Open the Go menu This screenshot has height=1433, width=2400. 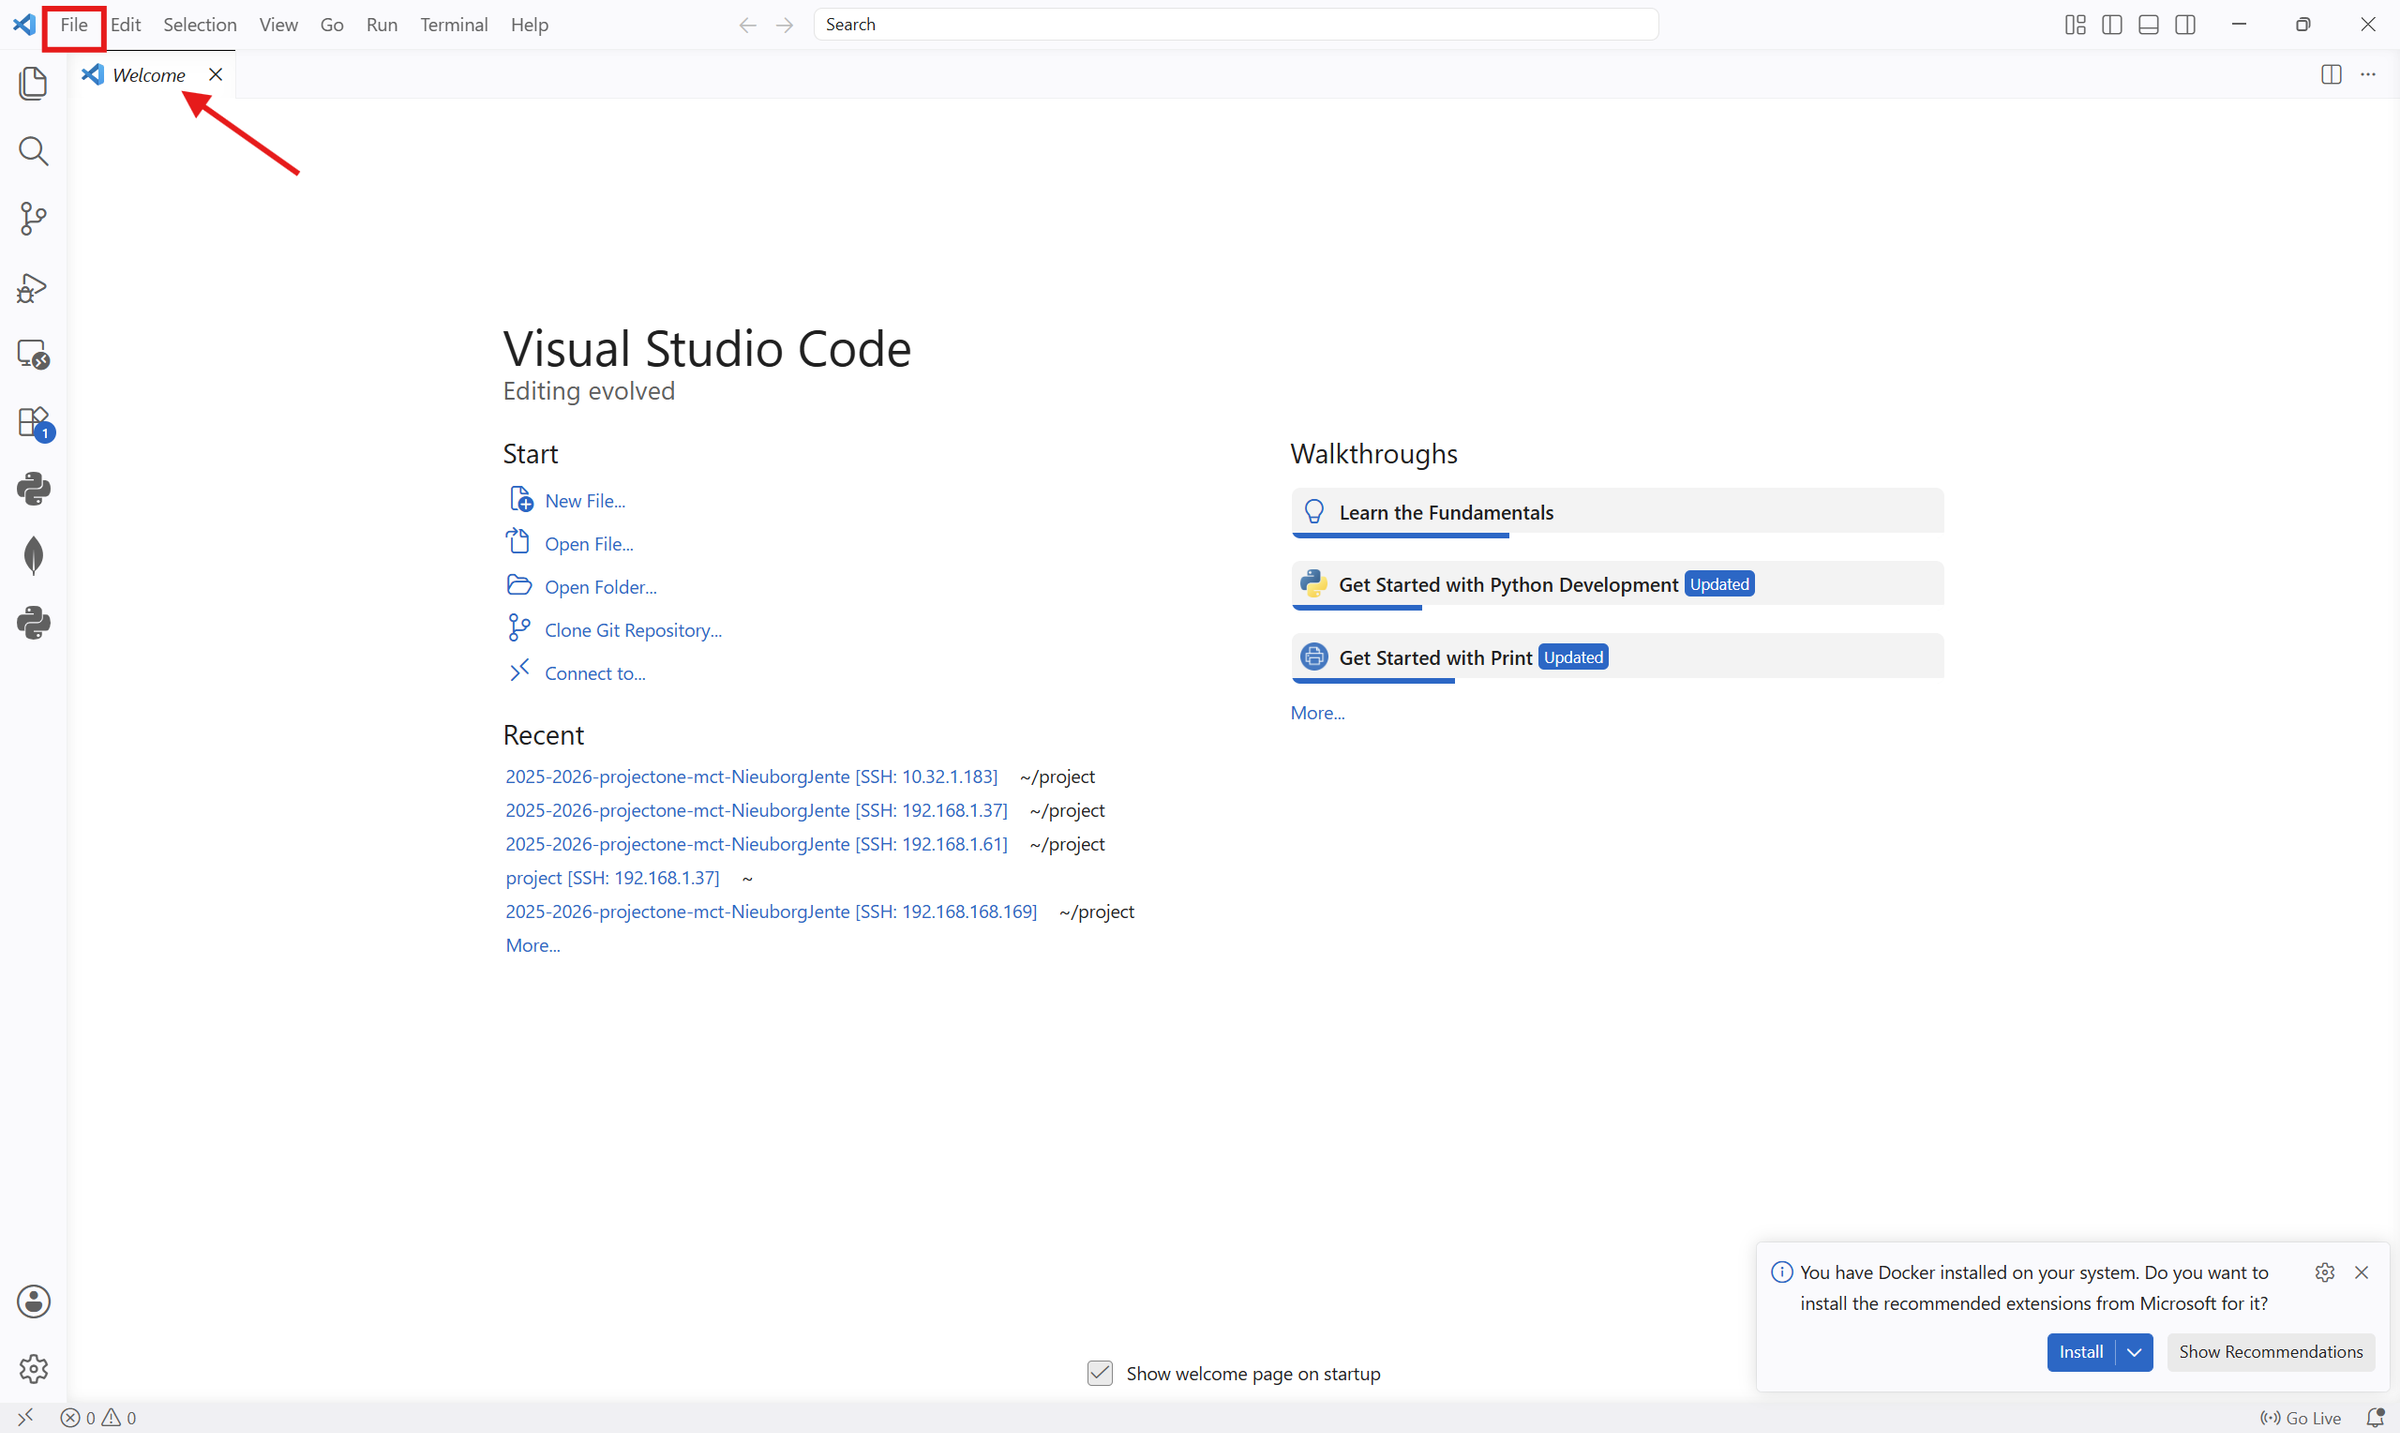pos(332,25)
